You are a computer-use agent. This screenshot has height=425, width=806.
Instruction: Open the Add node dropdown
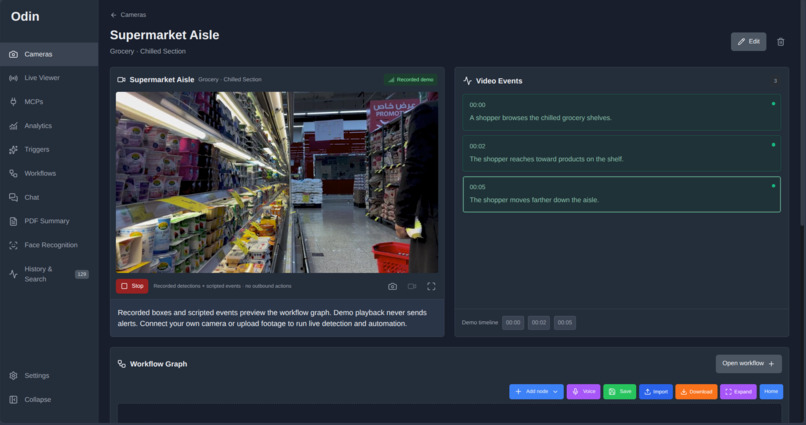click(x=536, y=392)
